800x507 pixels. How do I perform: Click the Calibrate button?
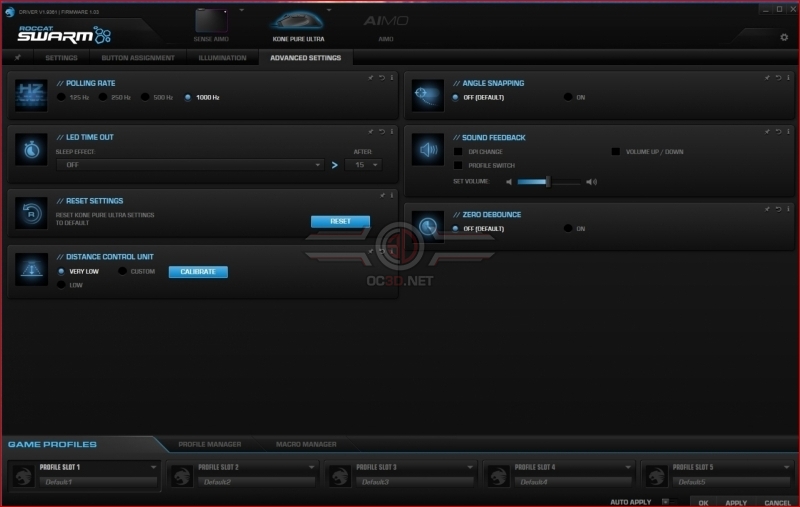(198, 271)
